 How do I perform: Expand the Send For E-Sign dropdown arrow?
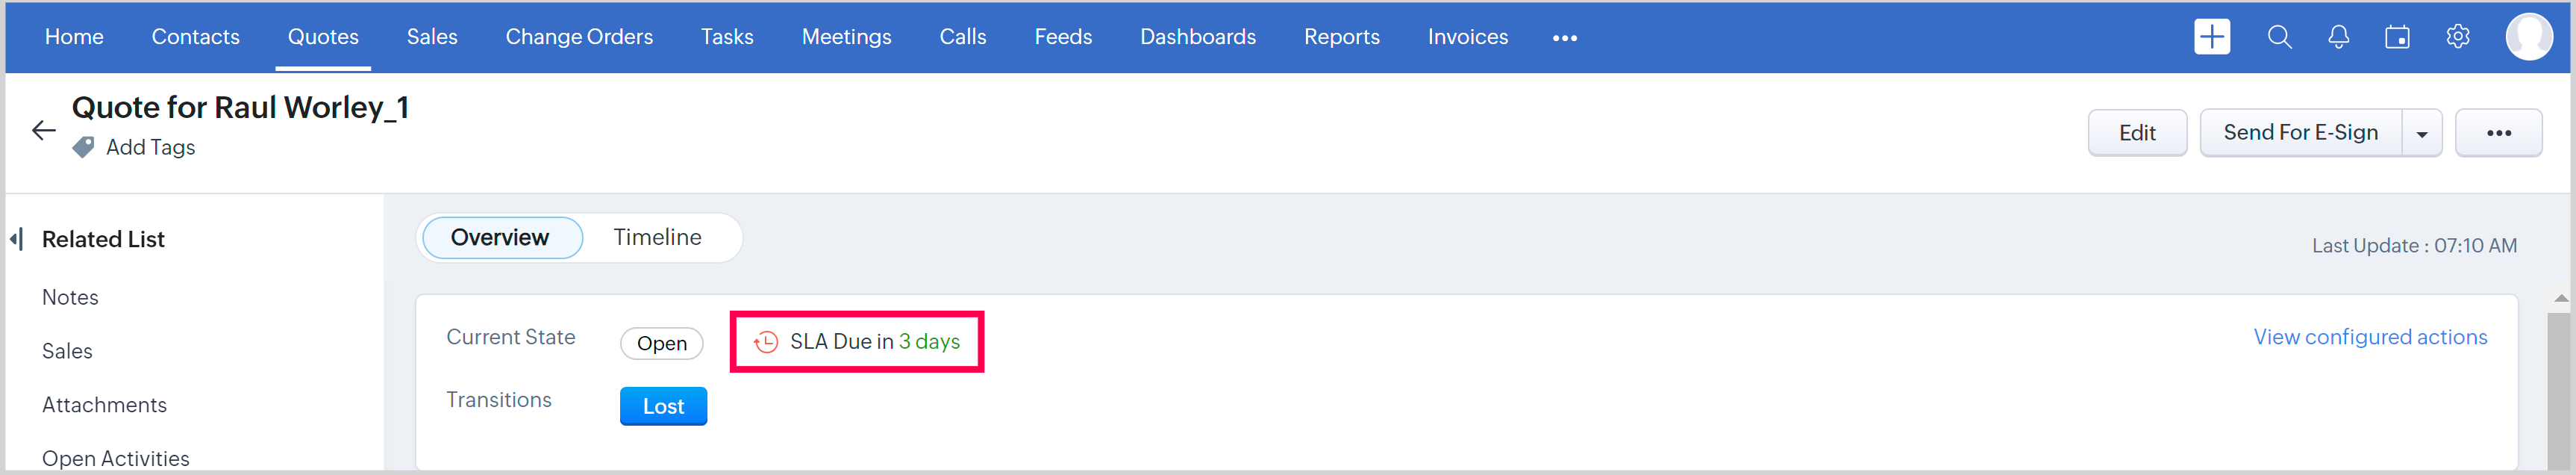point(2421,134)
